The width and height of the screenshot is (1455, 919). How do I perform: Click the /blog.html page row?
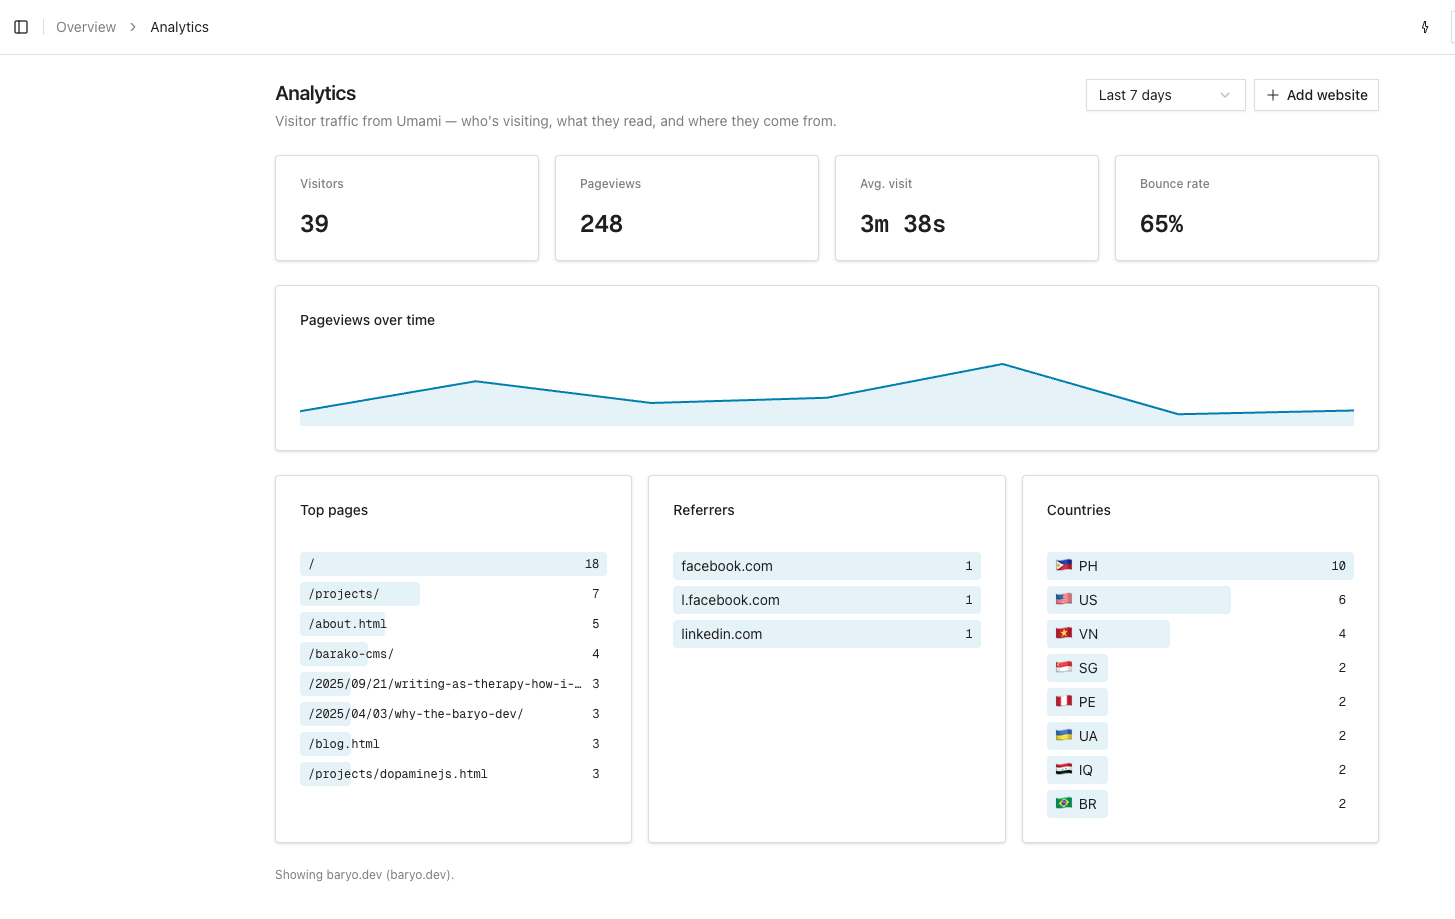(x=453, y=744)
